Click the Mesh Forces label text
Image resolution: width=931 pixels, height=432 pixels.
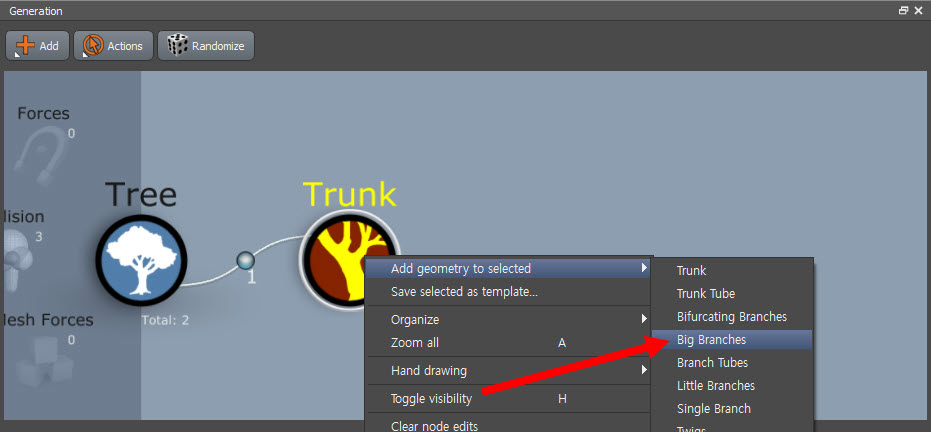[49, 320]
